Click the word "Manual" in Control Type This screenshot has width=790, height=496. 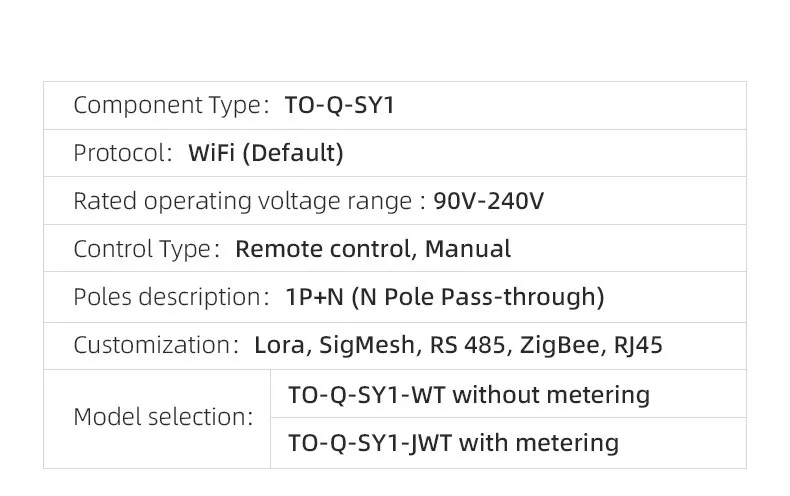point(468,249)
